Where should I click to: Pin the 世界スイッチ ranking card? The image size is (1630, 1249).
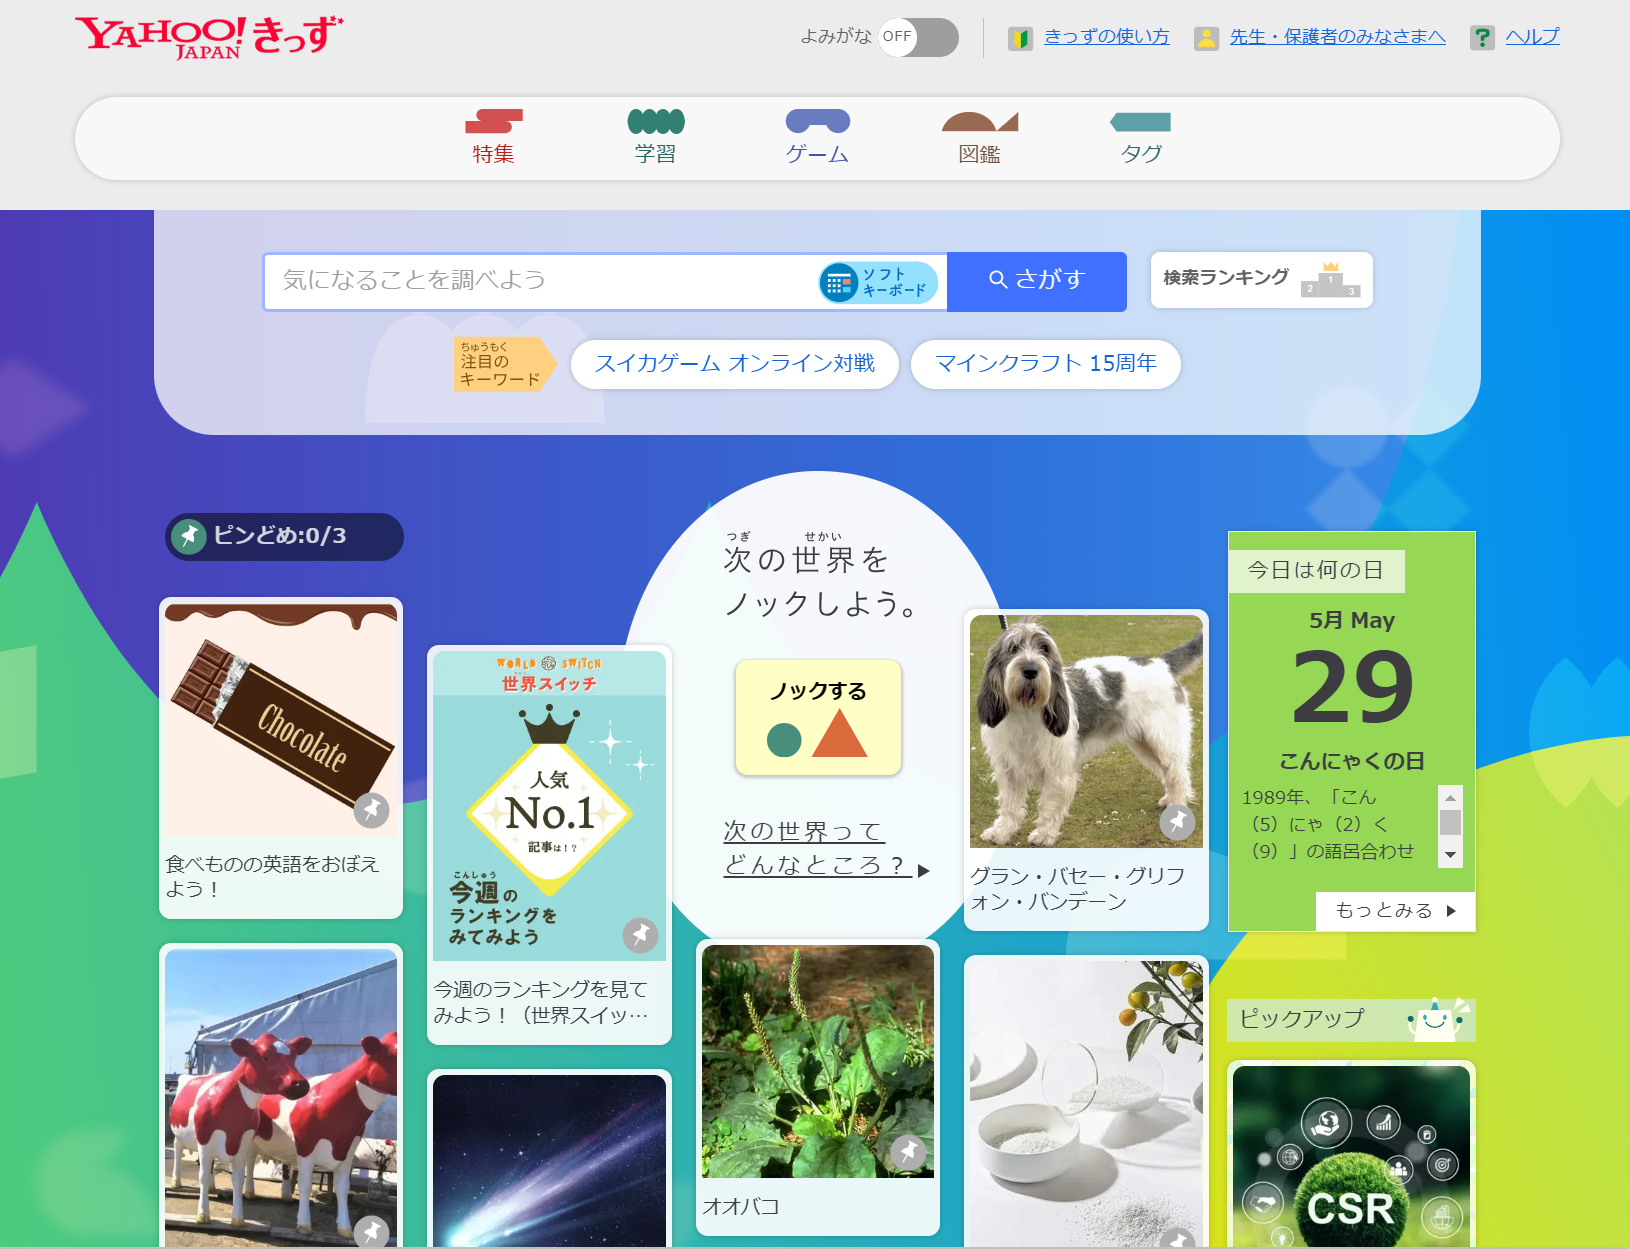pos(640,935)
